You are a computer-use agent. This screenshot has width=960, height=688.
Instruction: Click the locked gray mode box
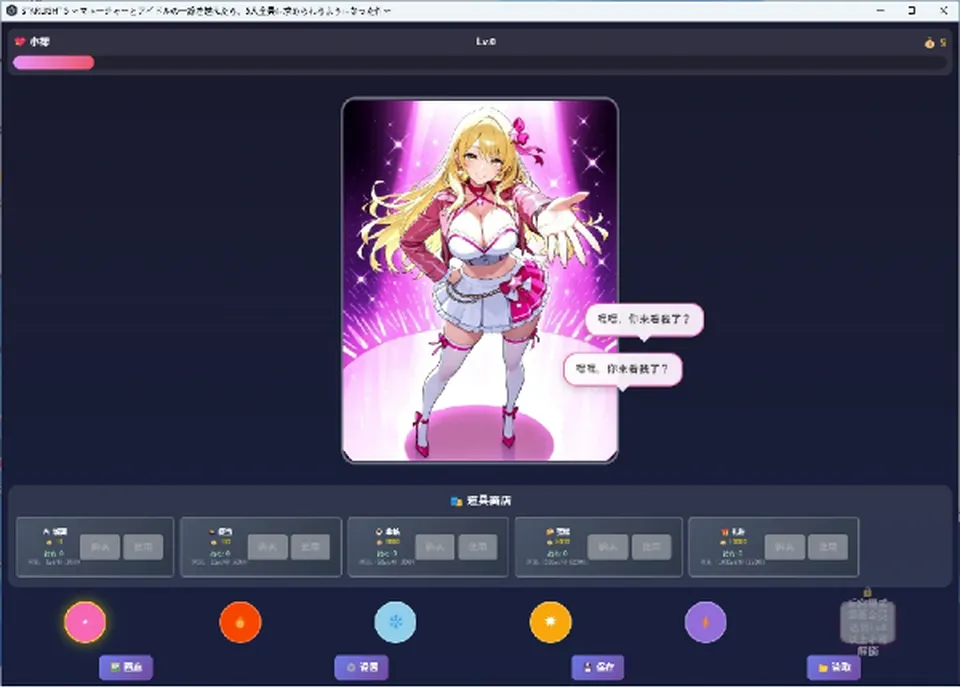point(868,622)
